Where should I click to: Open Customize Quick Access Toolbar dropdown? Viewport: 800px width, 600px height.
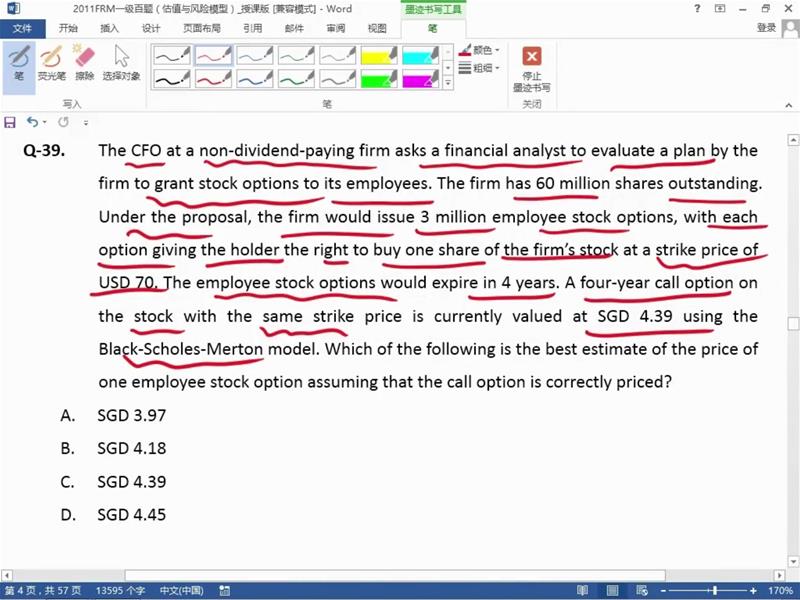point(86,122)
